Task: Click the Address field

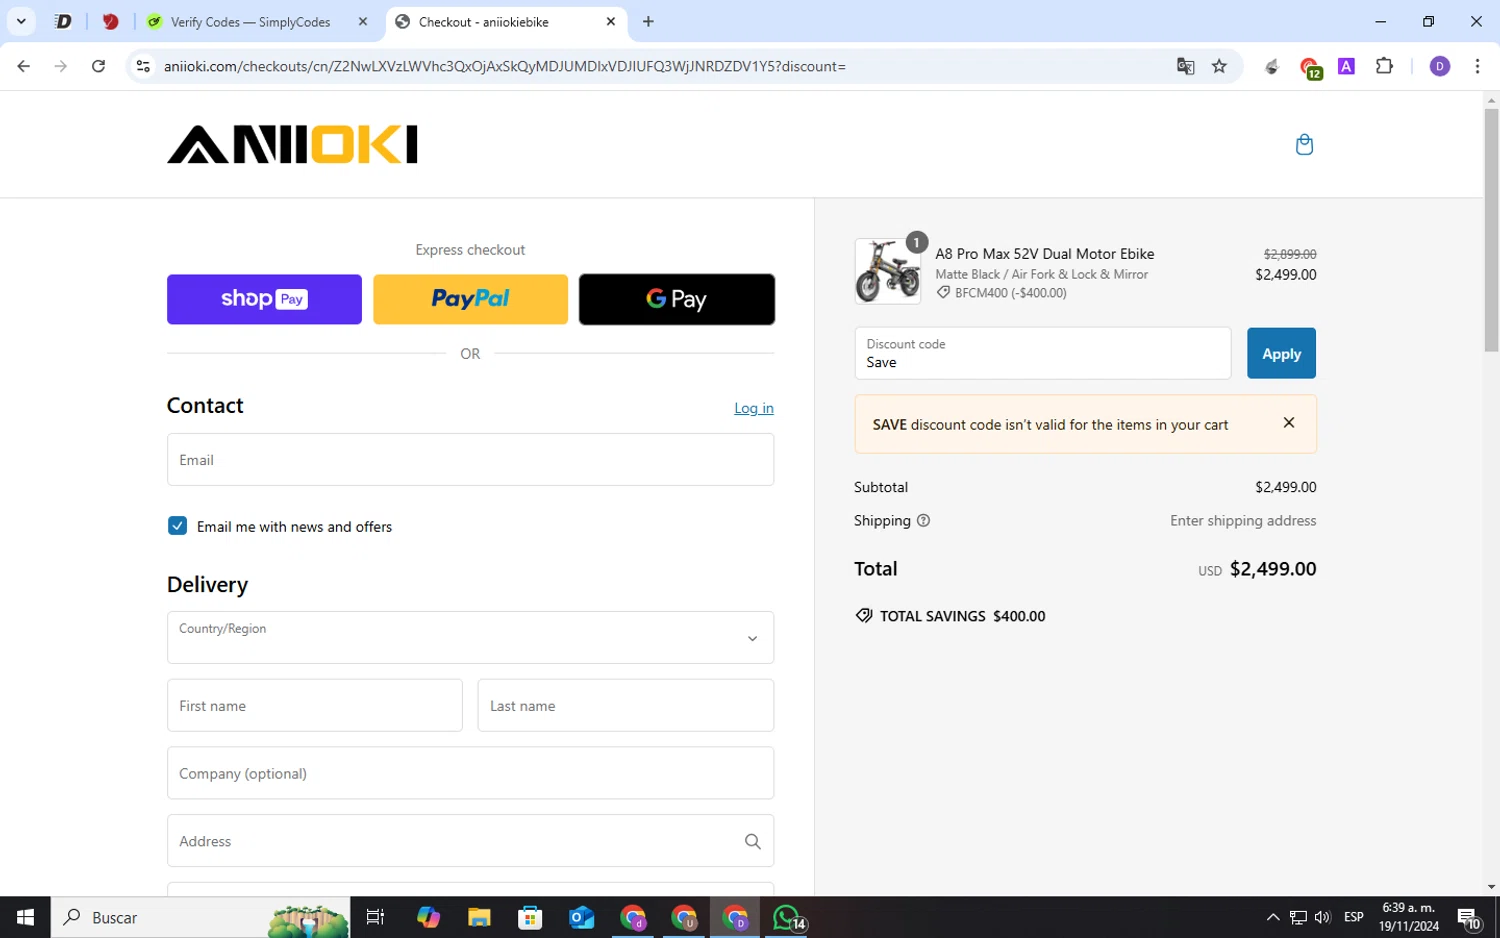Action: [470, 841]
